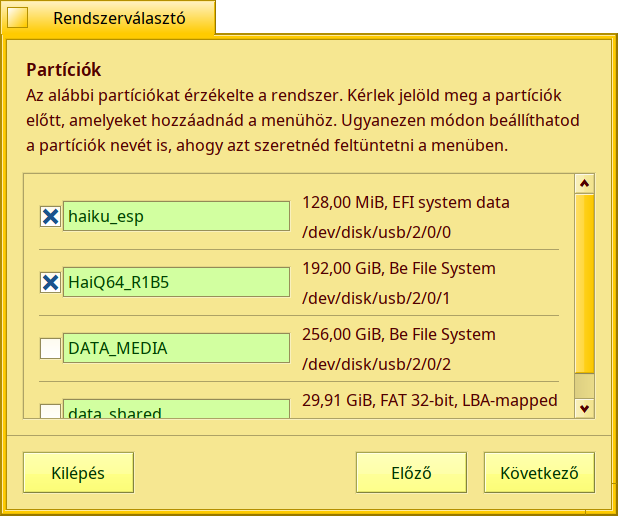Edit the DATA_MEDIA partition name field
This screenshot has height=516, width=618.
point(176,348)
